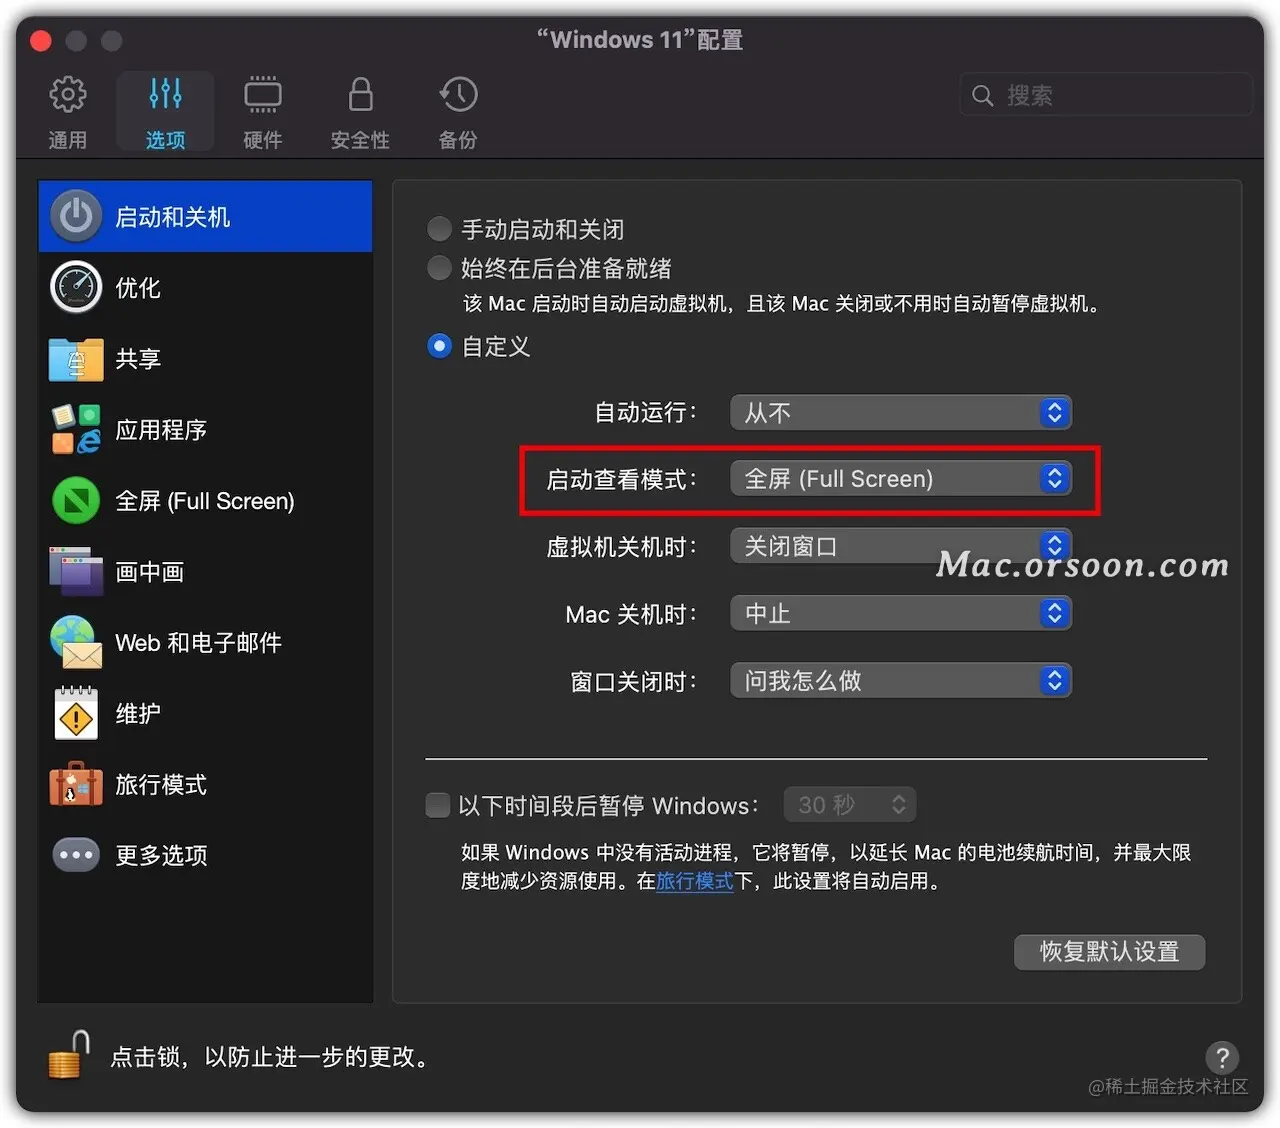1280x1128 pixels.
Task: Select the 应用程序 sidebar label
Action: (161, 430)
